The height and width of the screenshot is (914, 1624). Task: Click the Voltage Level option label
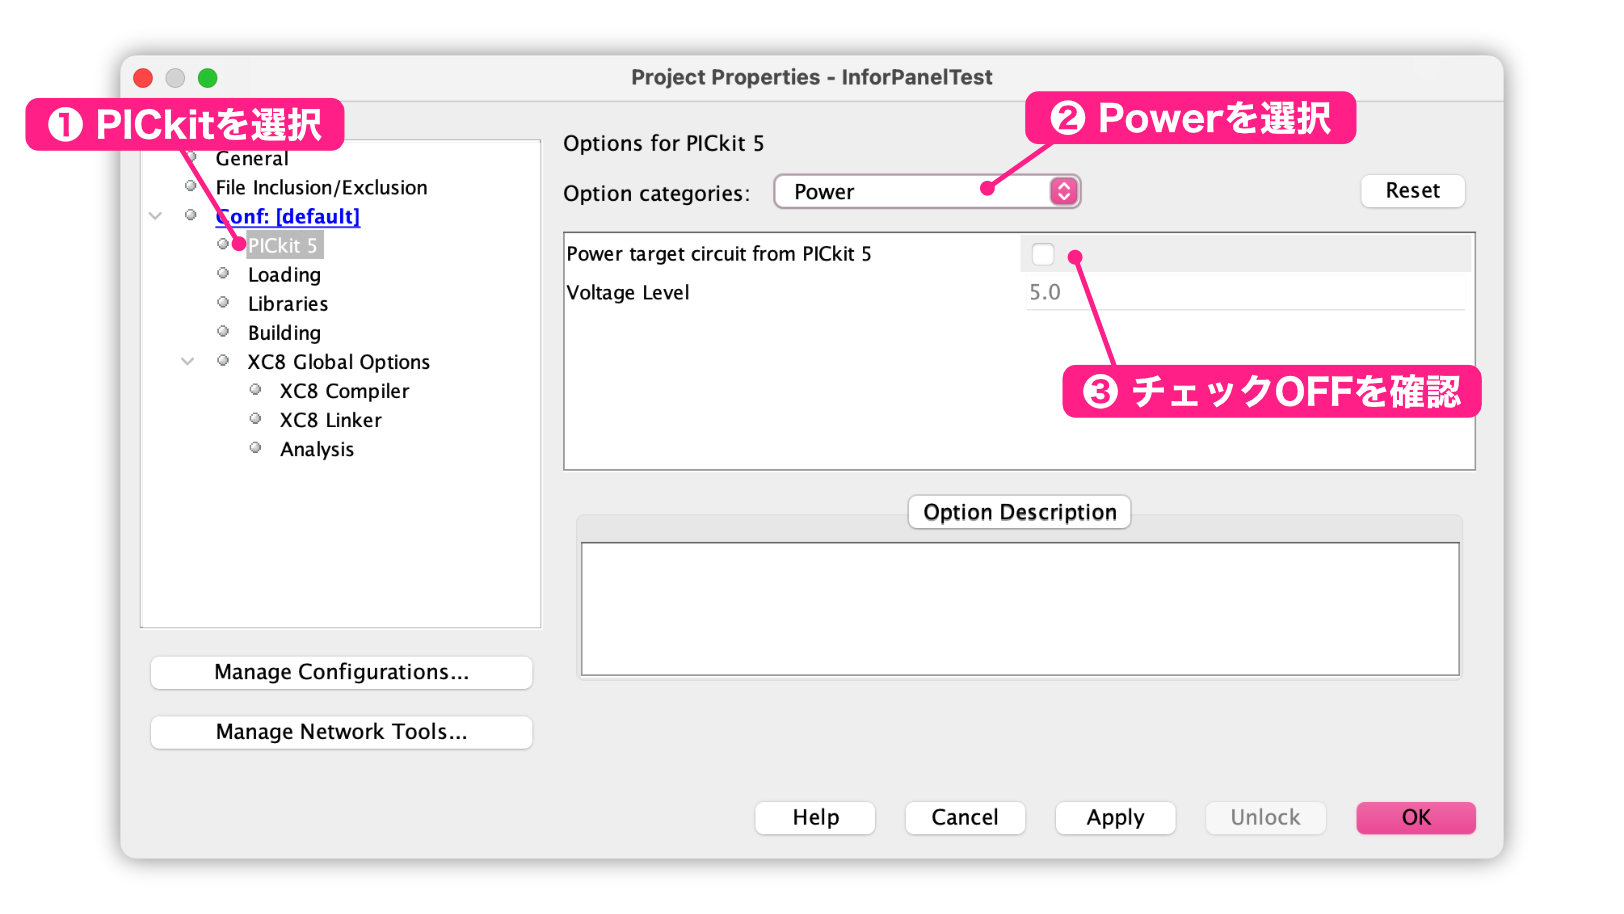628,293
